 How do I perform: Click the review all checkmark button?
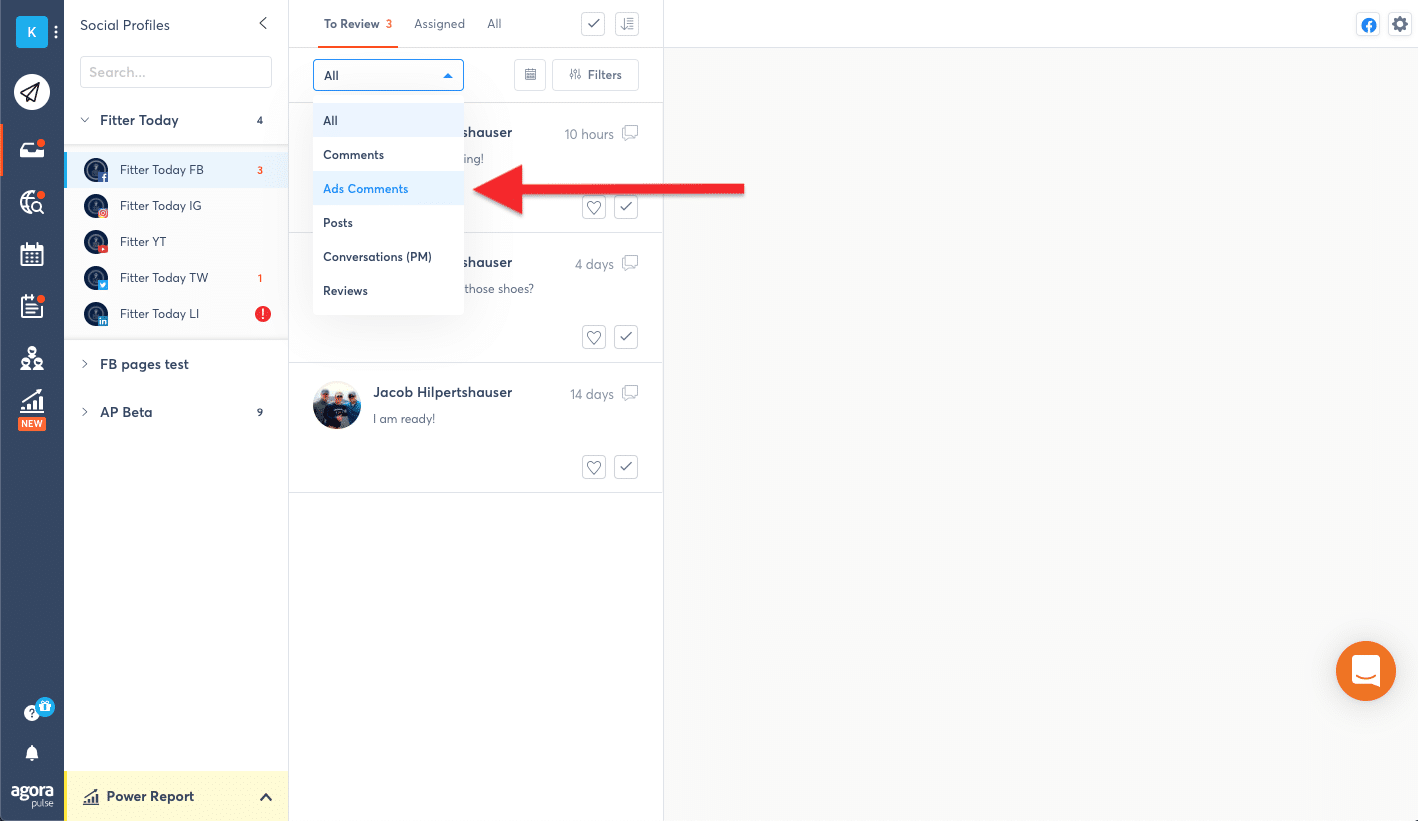click(x=593, y=24)
